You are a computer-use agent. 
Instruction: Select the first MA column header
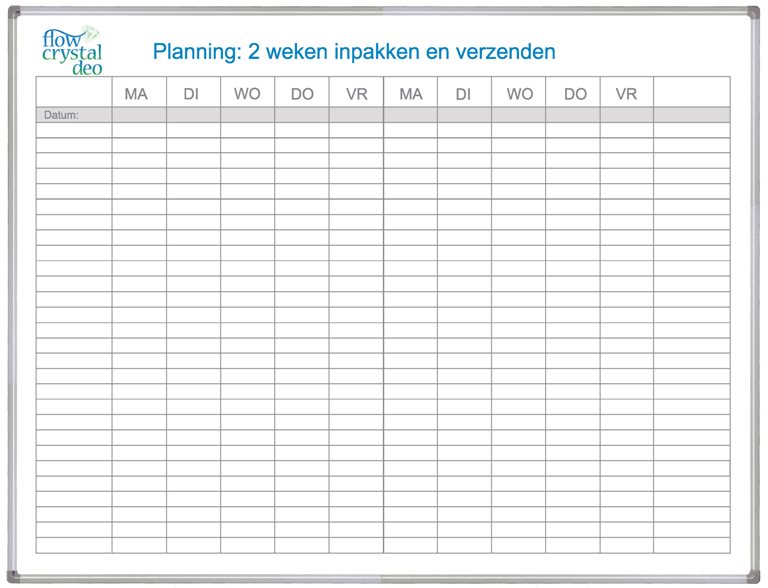[x=136, y=94]
